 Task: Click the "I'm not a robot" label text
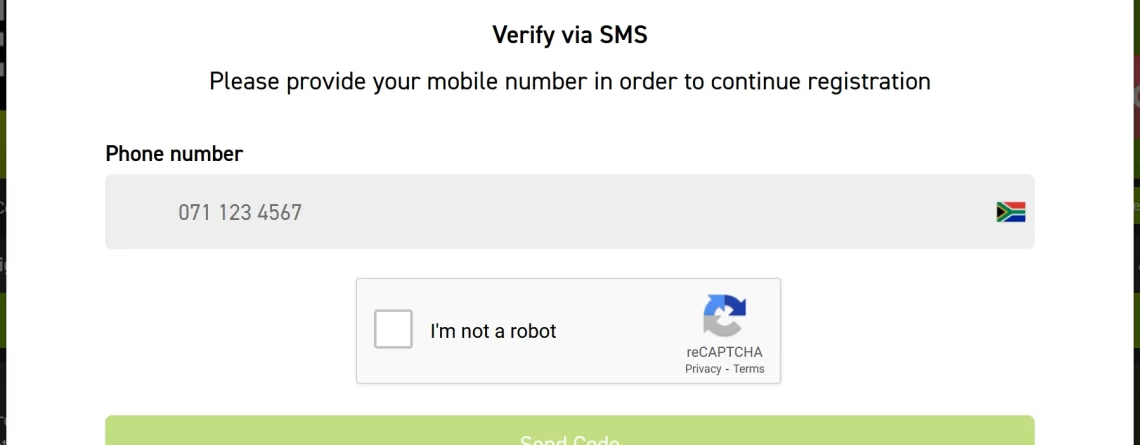[x=493, y=331]
